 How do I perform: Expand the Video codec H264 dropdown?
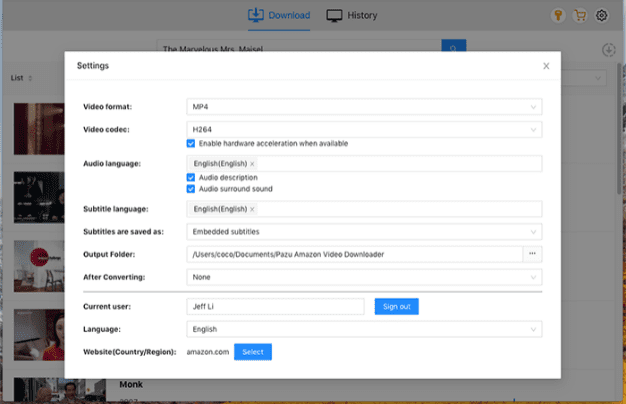click(x=364, y=129)
